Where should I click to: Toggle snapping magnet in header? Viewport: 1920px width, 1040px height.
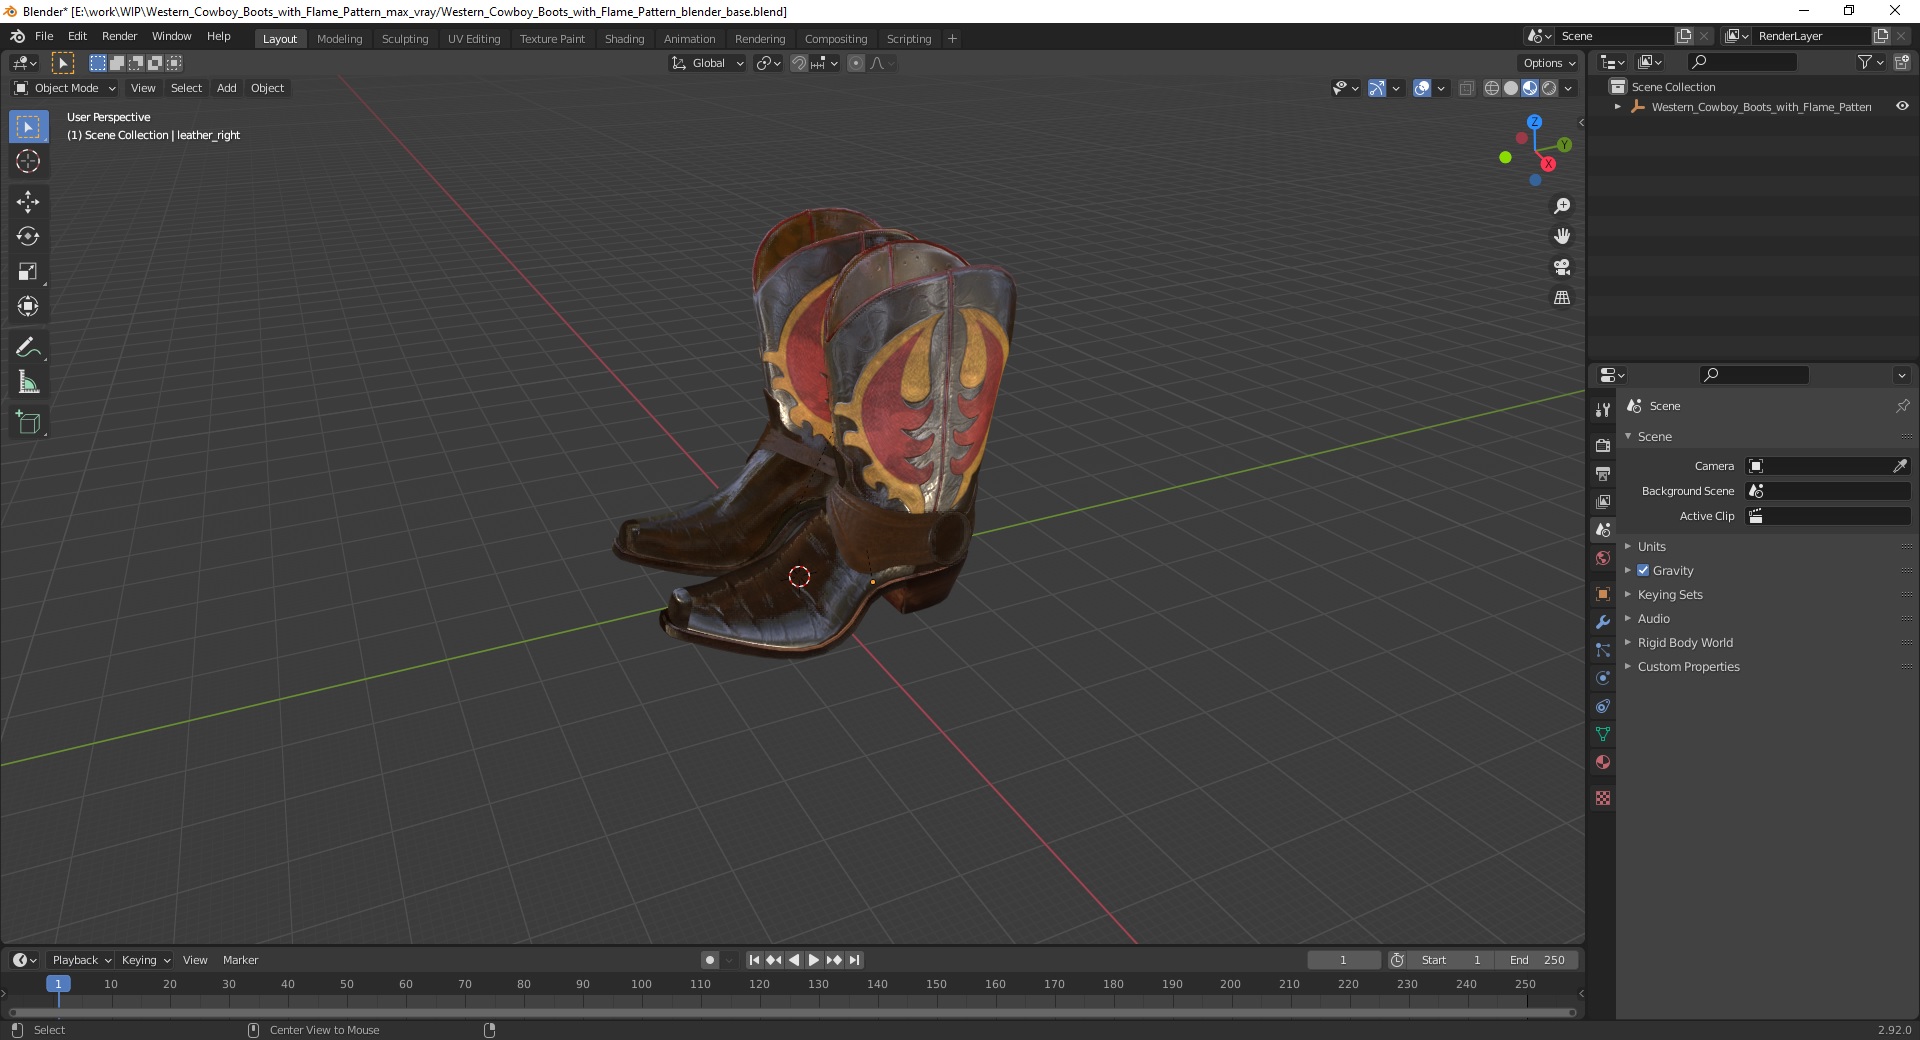(x=799, y=63)
